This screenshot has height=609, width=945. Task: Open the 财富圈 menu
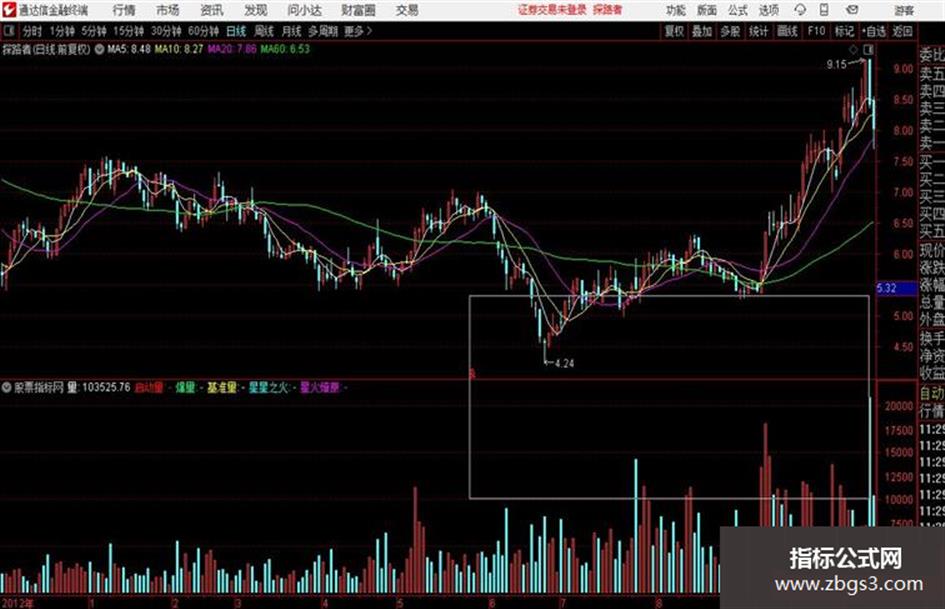(358, 10)
